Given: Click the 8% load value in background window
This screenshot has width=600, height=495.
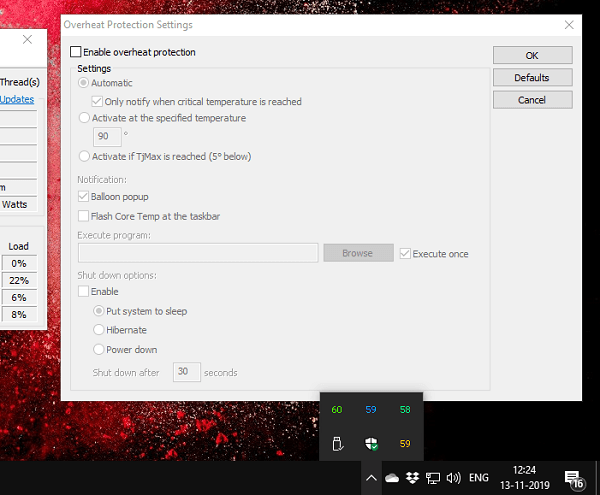Looking at the screenshot, I should [19, 314].
